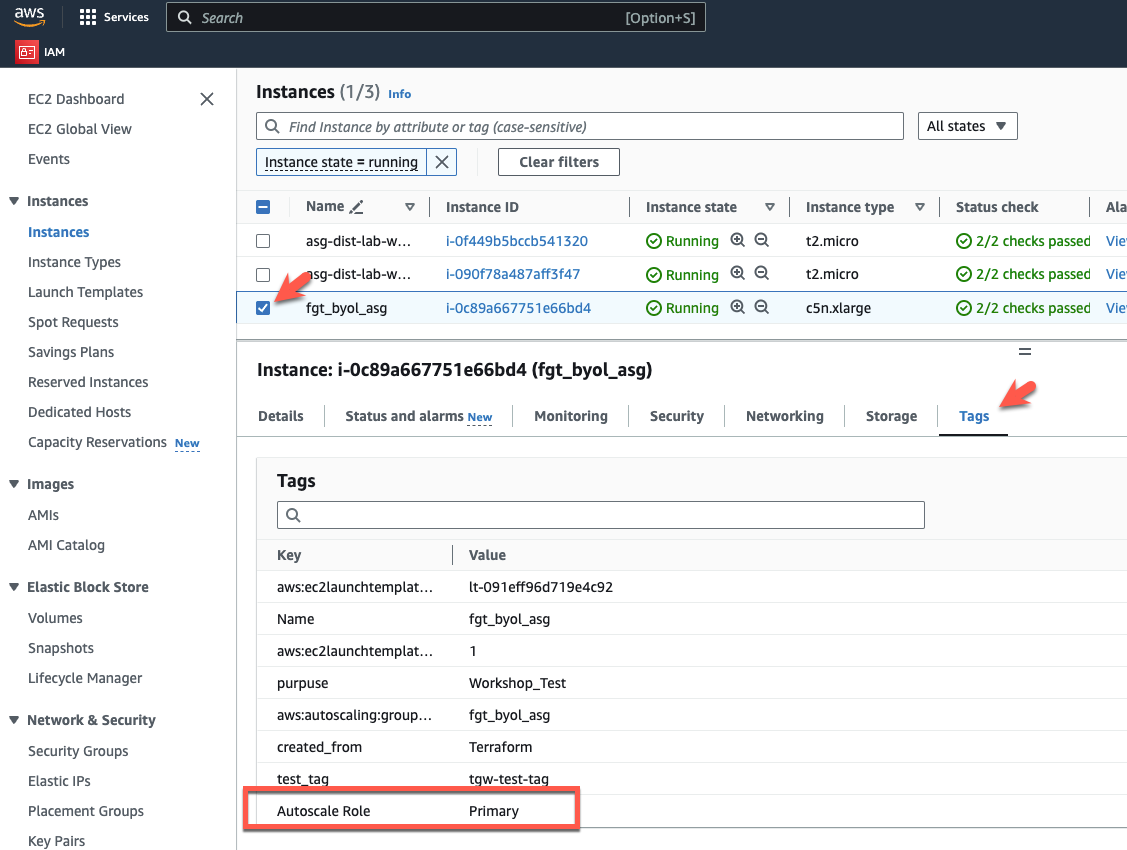1127x850 pixels.
Task: Sort by Name column arrow
Action: click(x=410, y=207)
